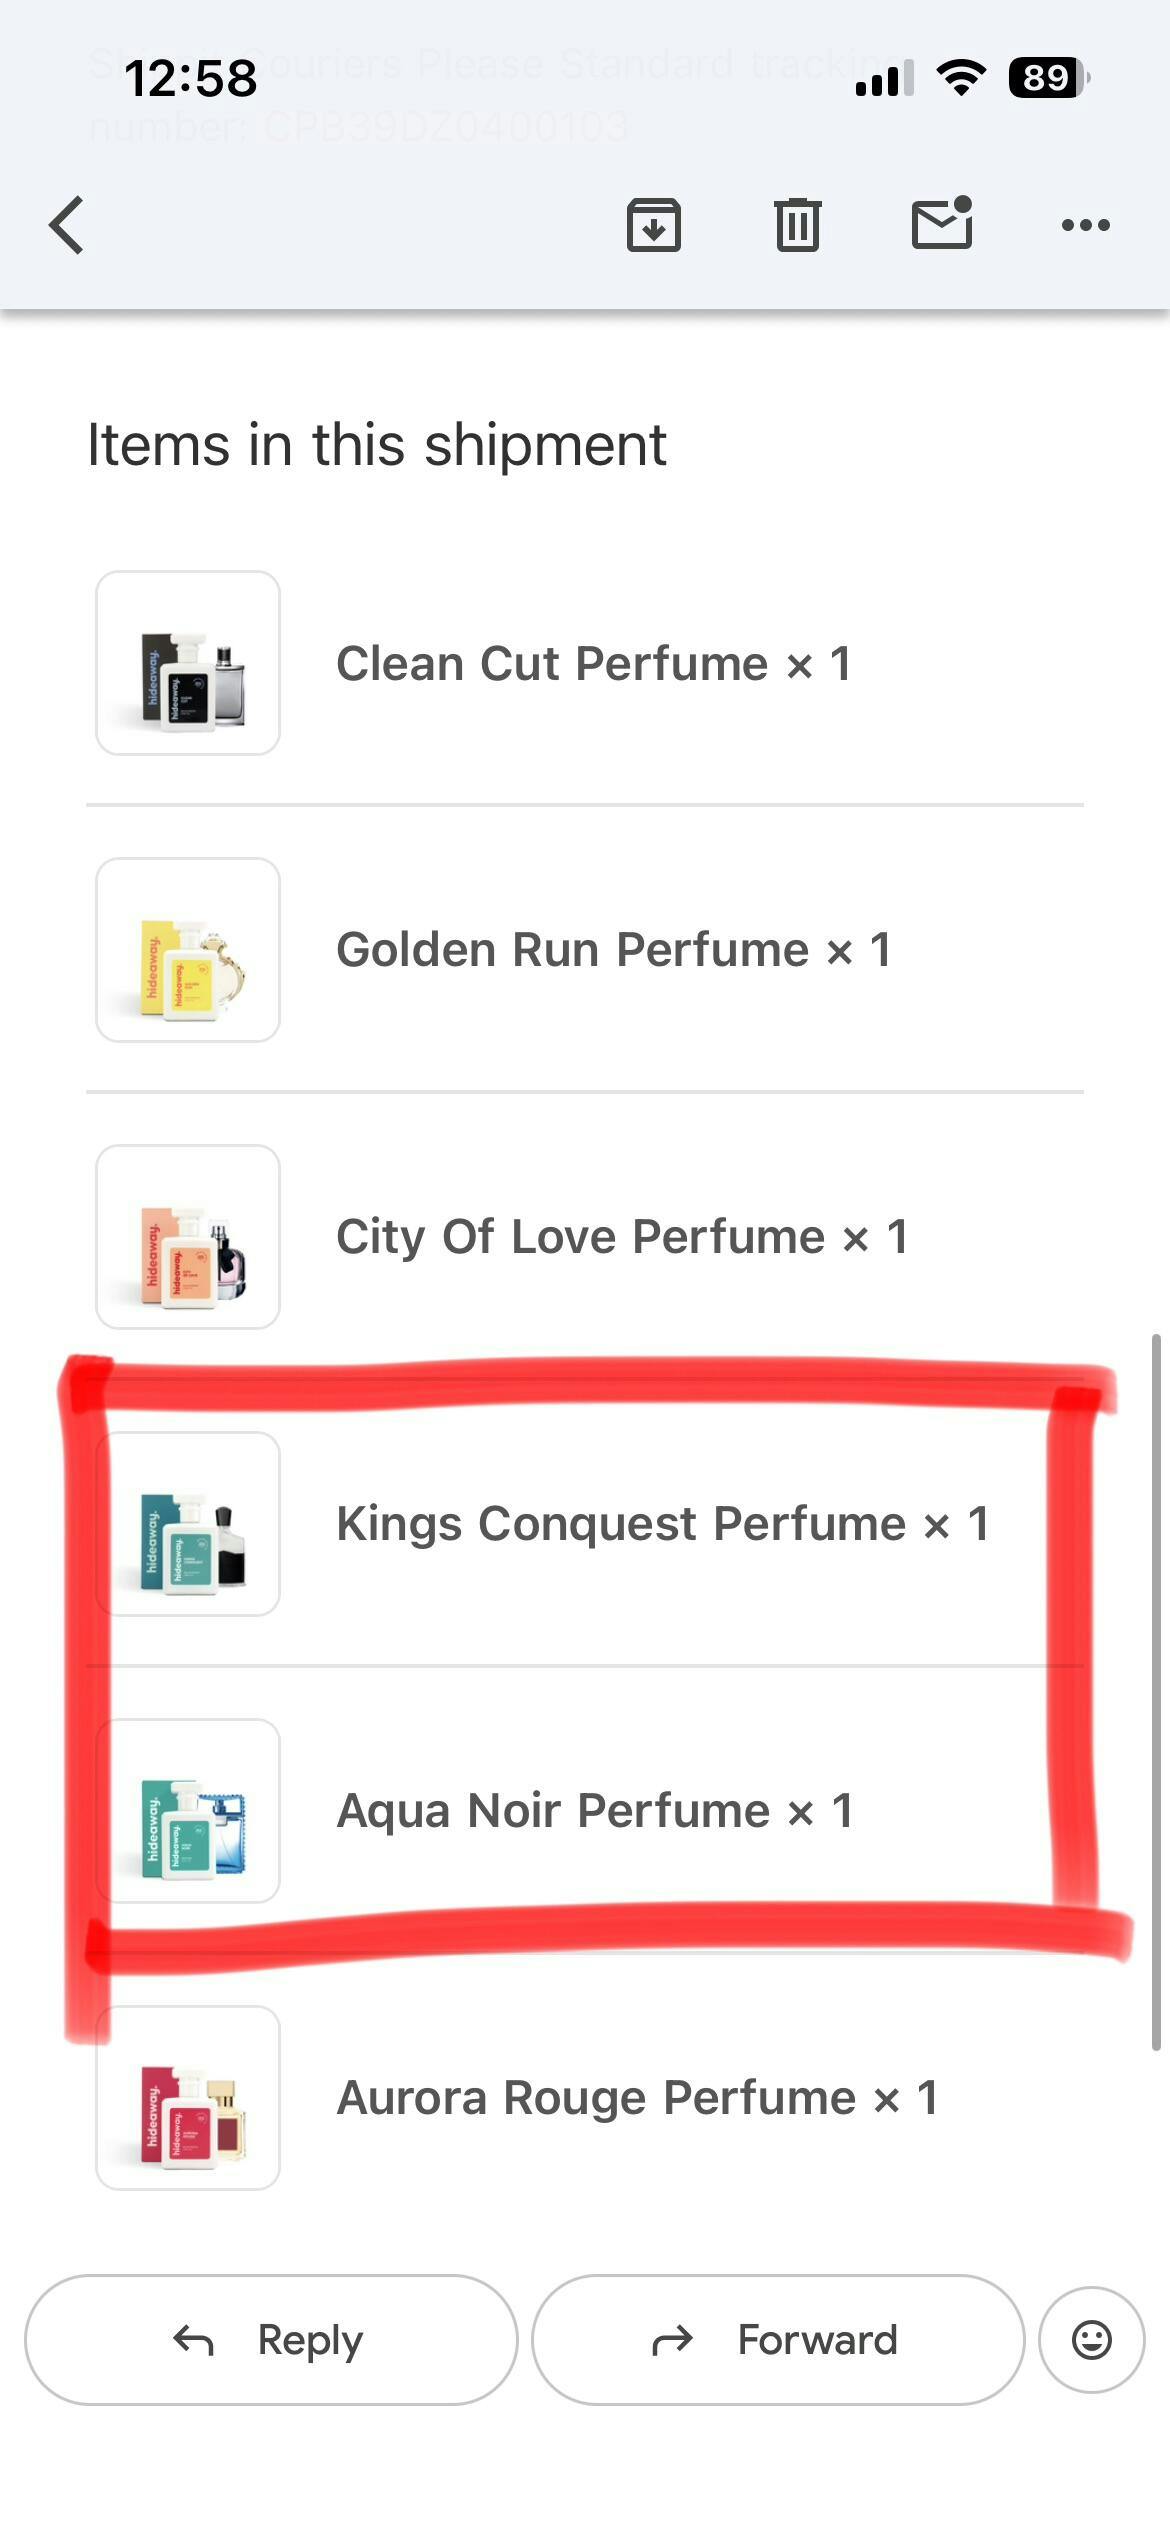
Task: Add an emoji reaction
Action: coord(1091,2340)
